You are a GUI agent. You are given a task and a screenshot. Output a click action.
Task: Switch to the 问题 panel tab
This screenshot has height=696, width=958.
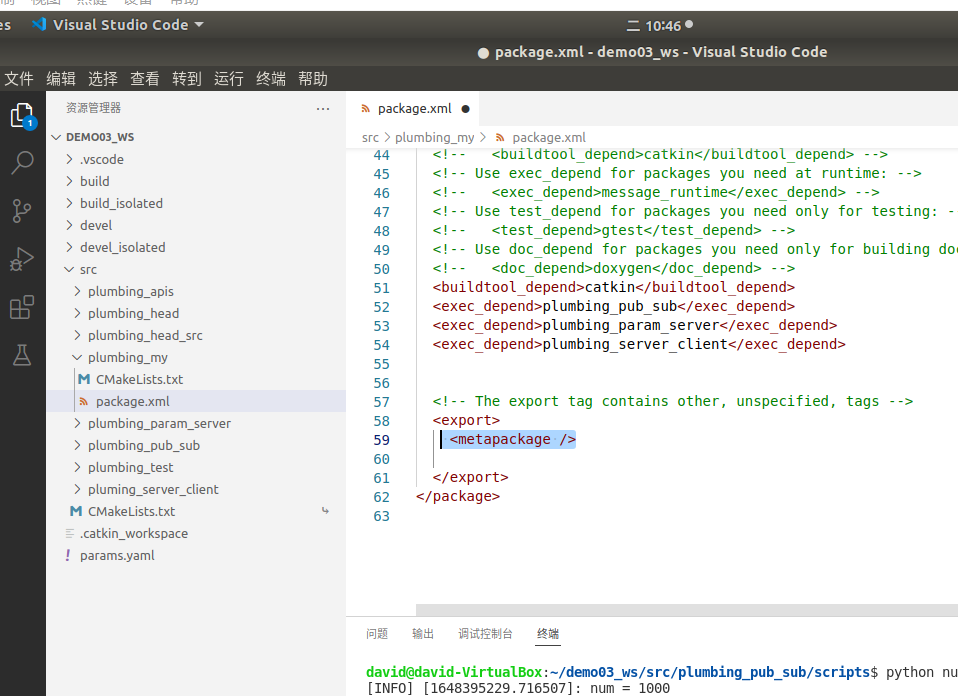click(377, 634)
